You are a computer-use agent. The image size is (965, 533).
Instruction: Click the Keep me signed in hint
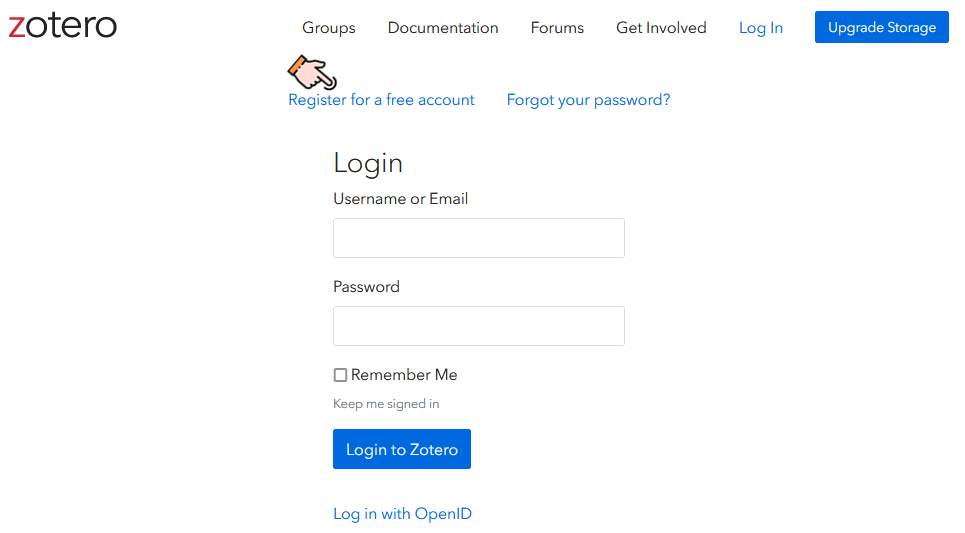386,404
